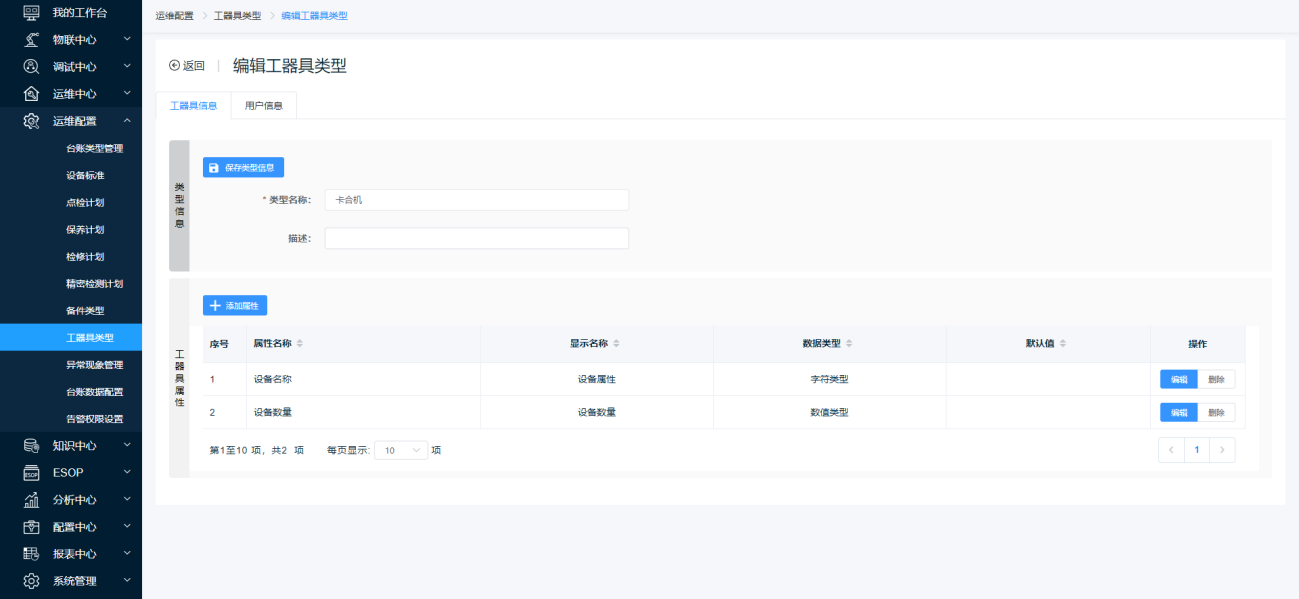
Task: Sort table by 默认值 column
Action: [x=1062, y=343]
